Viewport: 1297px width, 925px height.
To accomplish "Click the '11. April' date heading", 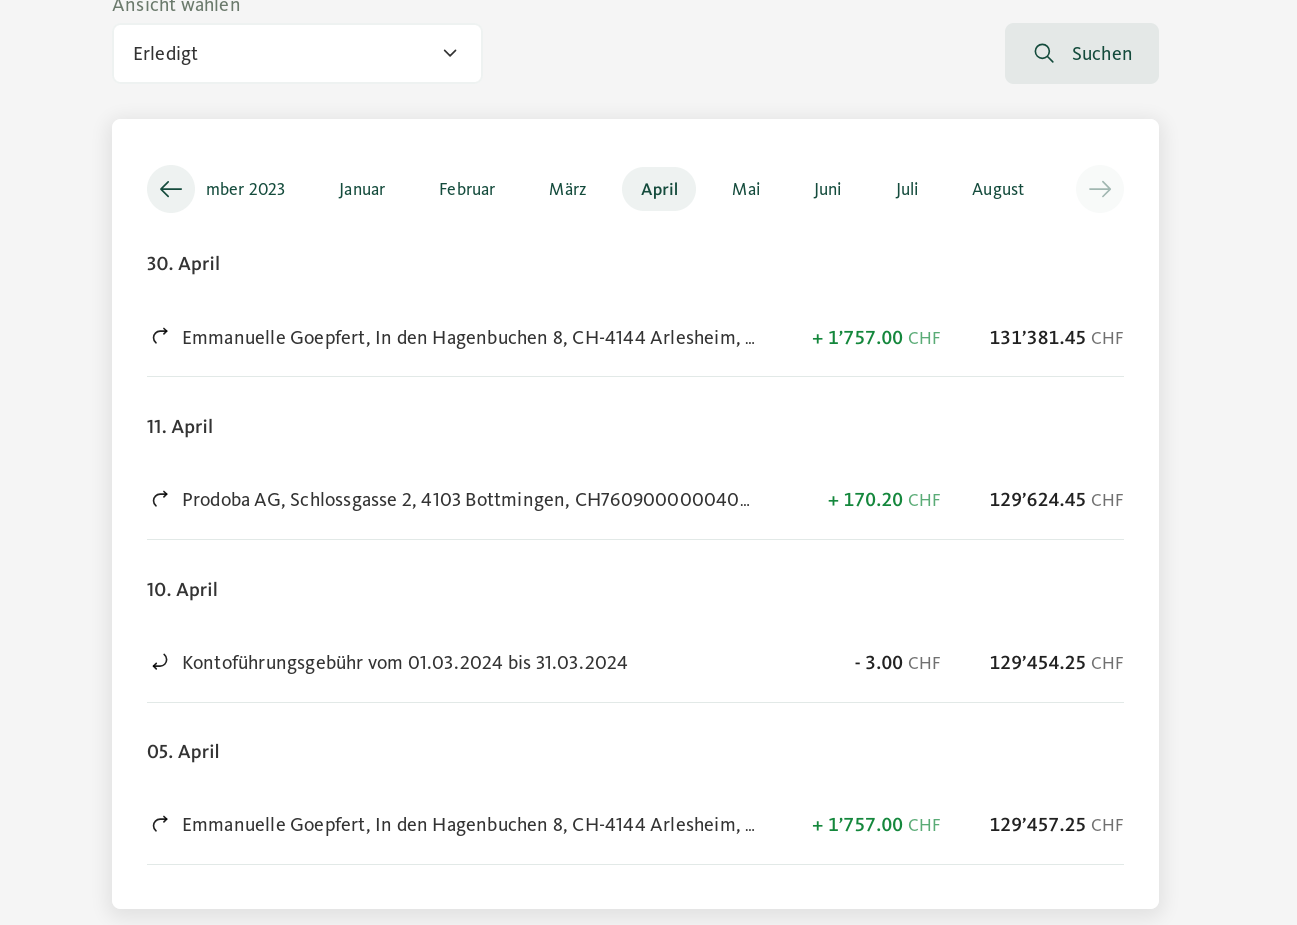I will click(x=180, y=427).
